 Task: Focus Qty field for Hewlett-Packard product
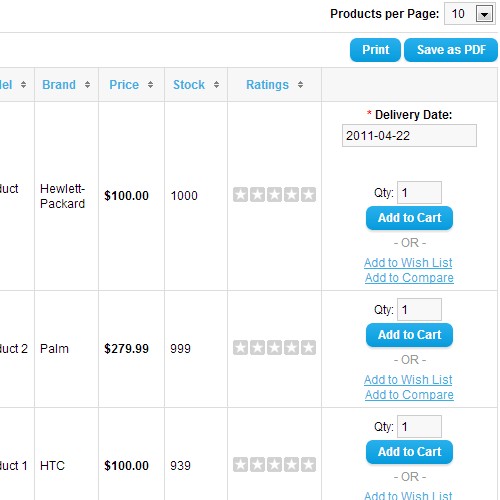[x=419, y=193]
